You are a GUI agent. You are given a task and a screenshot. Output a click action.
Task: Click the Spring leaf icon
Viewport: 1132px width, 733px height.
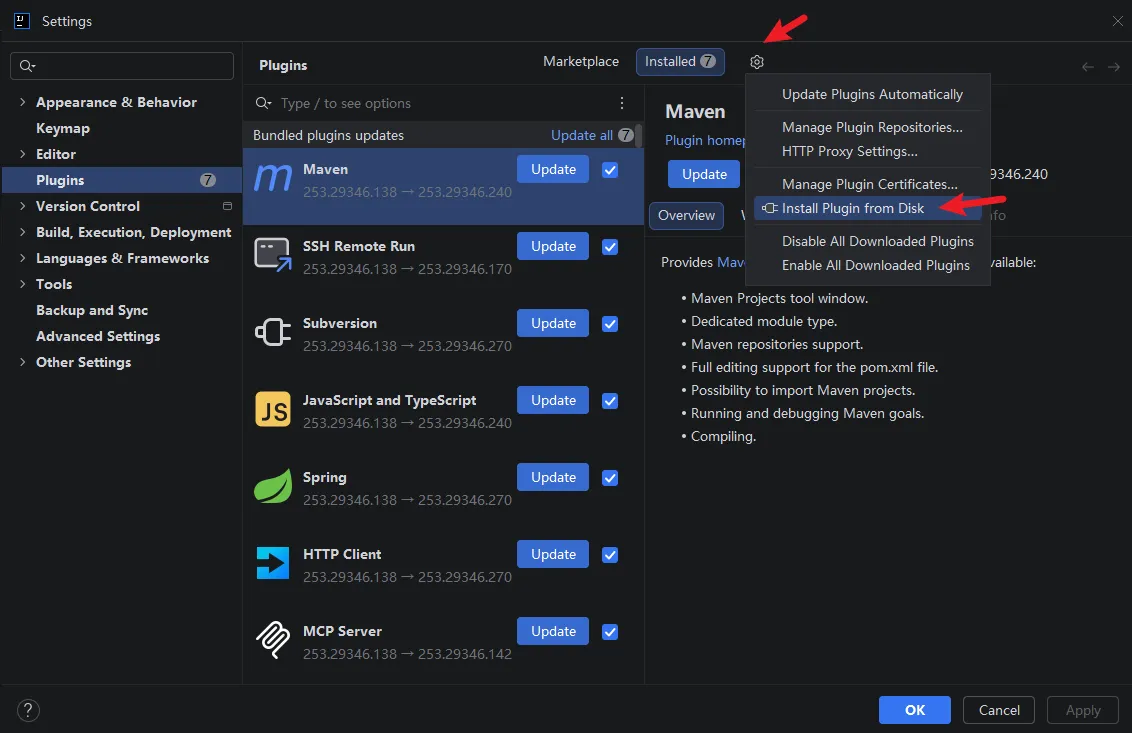point(273,486)
